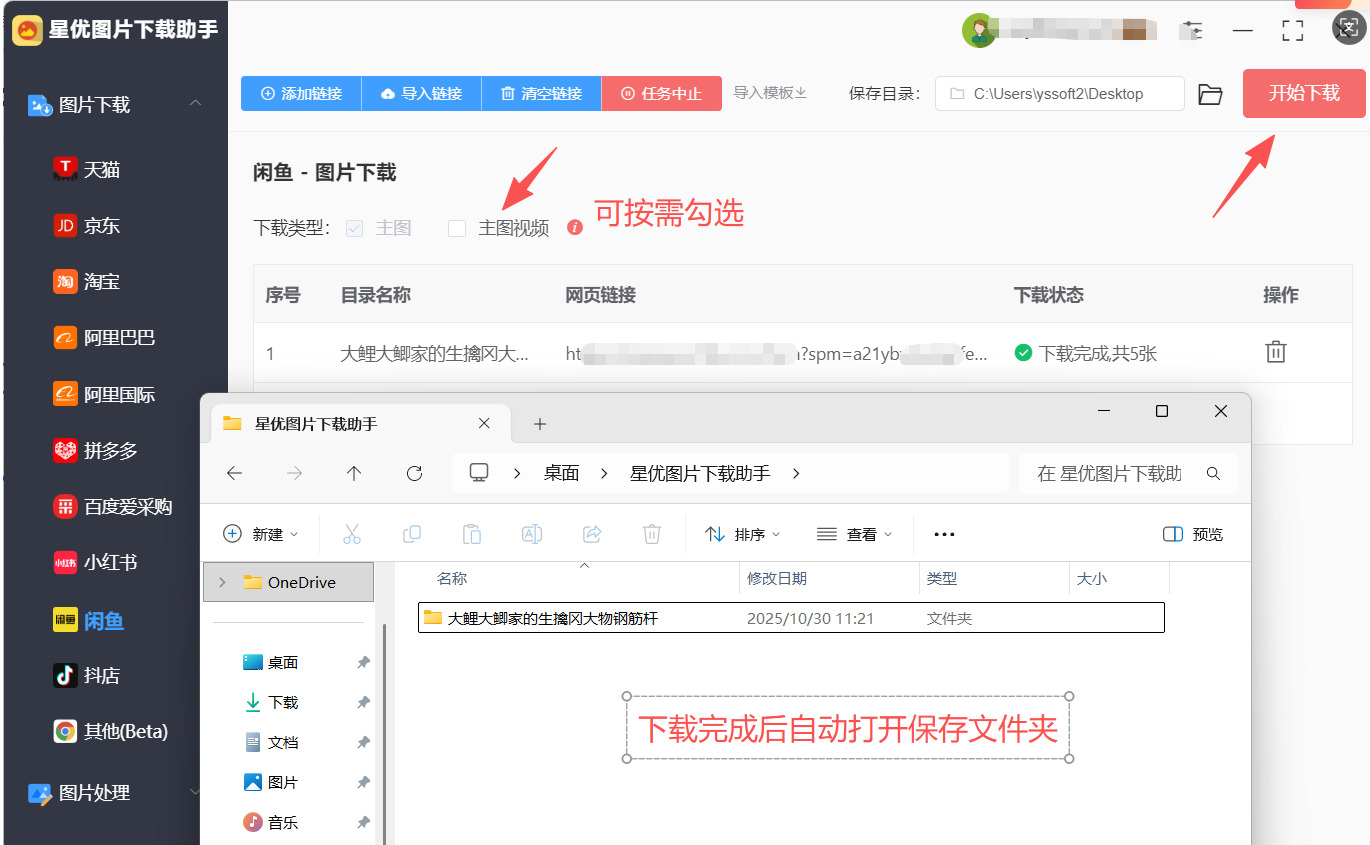This screenshot has width=1370, height=845.
Task: Open the user avatar profile
Action: (x=978, y=31)
